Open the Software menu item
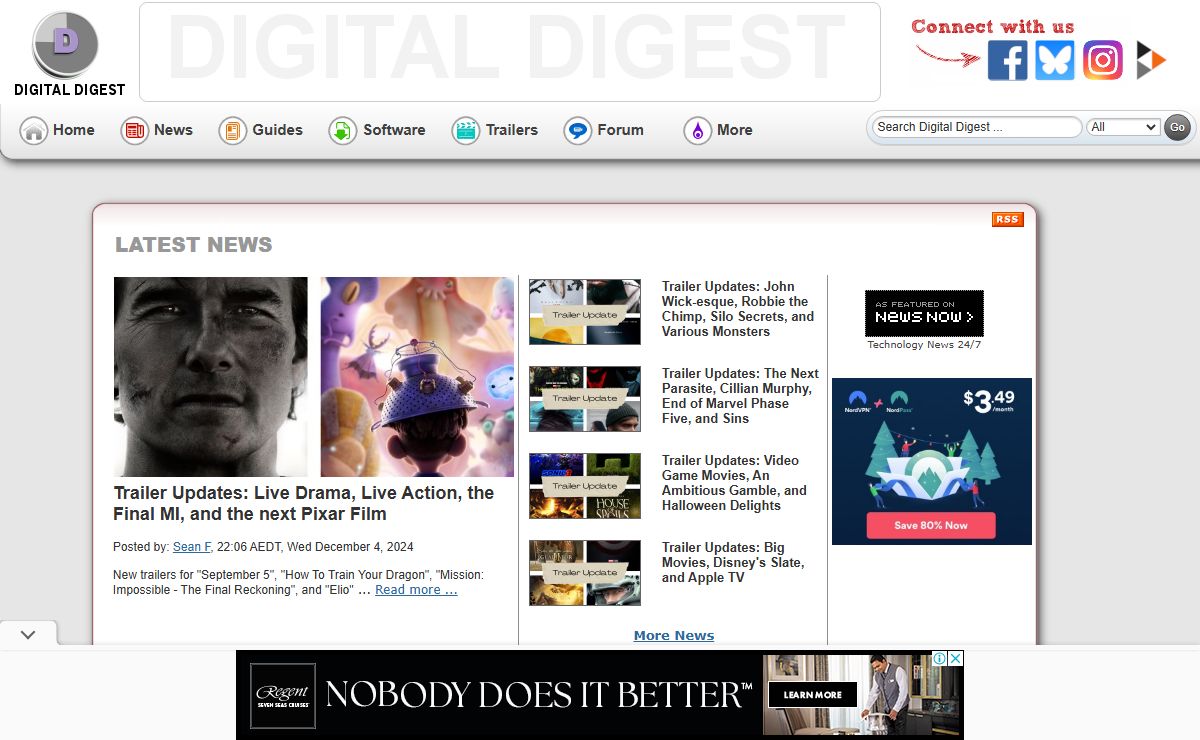Screen dimensions: 1200x740 (x=394, y=130)
